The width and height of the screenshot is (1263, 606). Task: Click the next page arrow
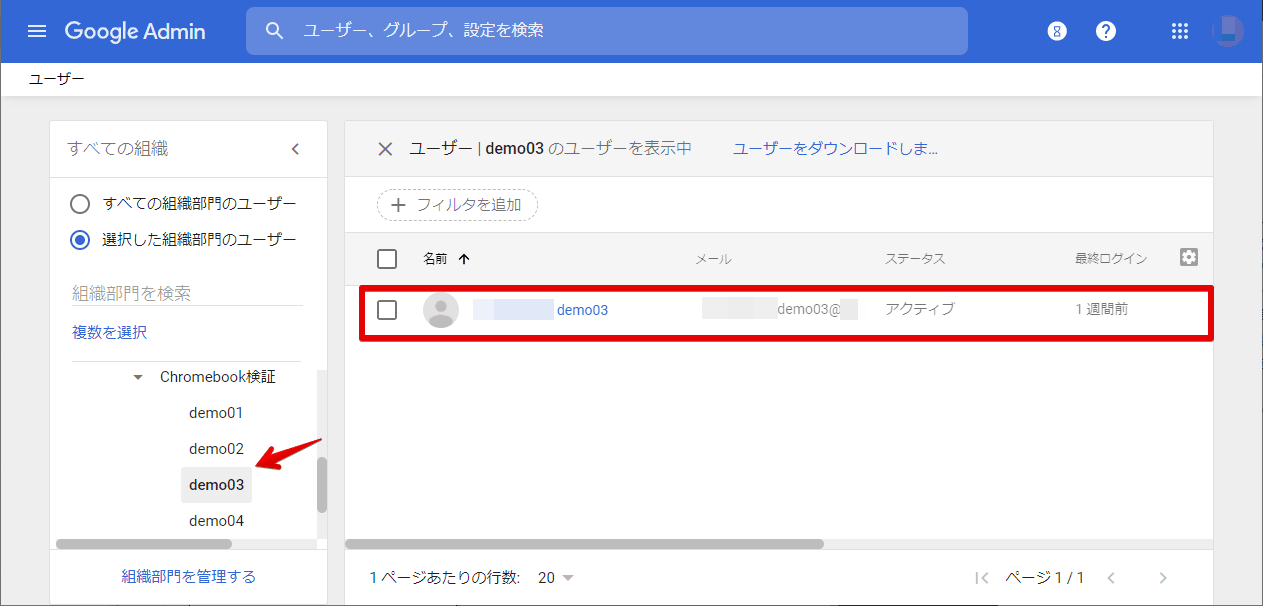click(1162, 577)
